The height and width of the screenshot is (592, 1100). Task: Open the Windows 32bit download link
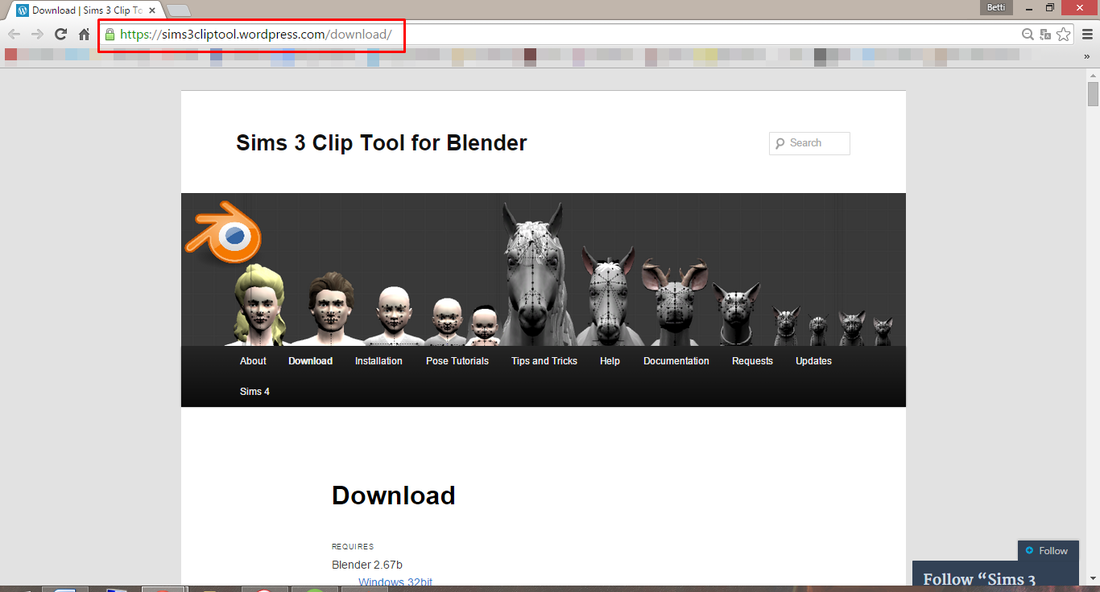395,582
